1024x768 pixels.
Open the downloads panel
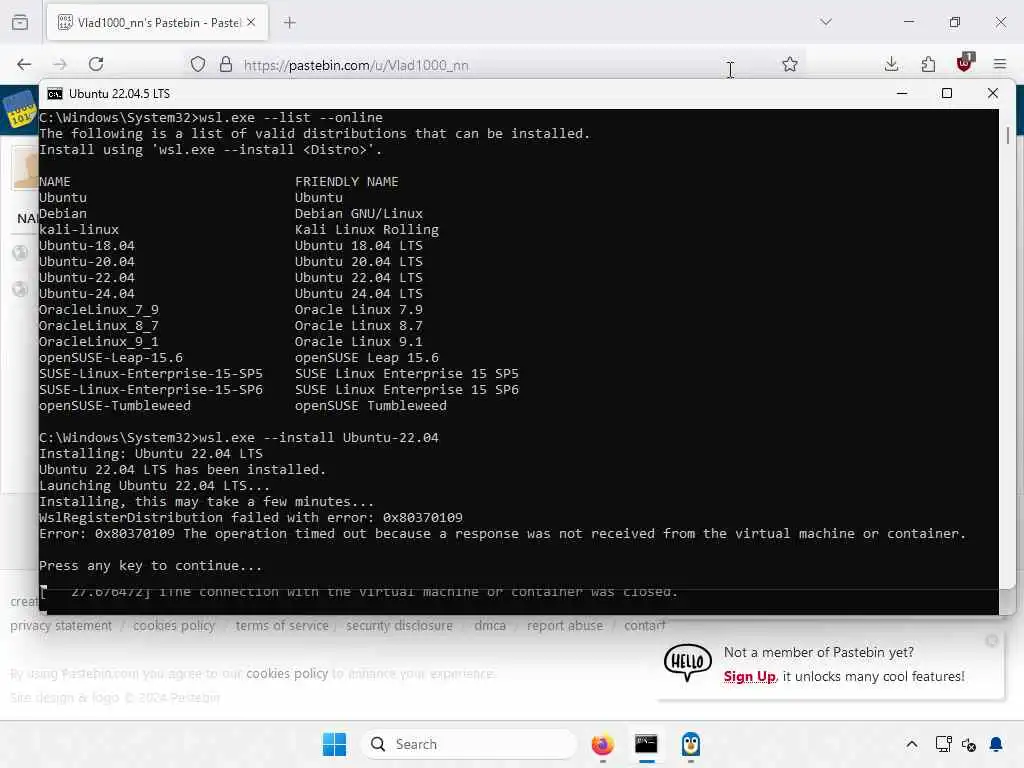coord(891,64)
